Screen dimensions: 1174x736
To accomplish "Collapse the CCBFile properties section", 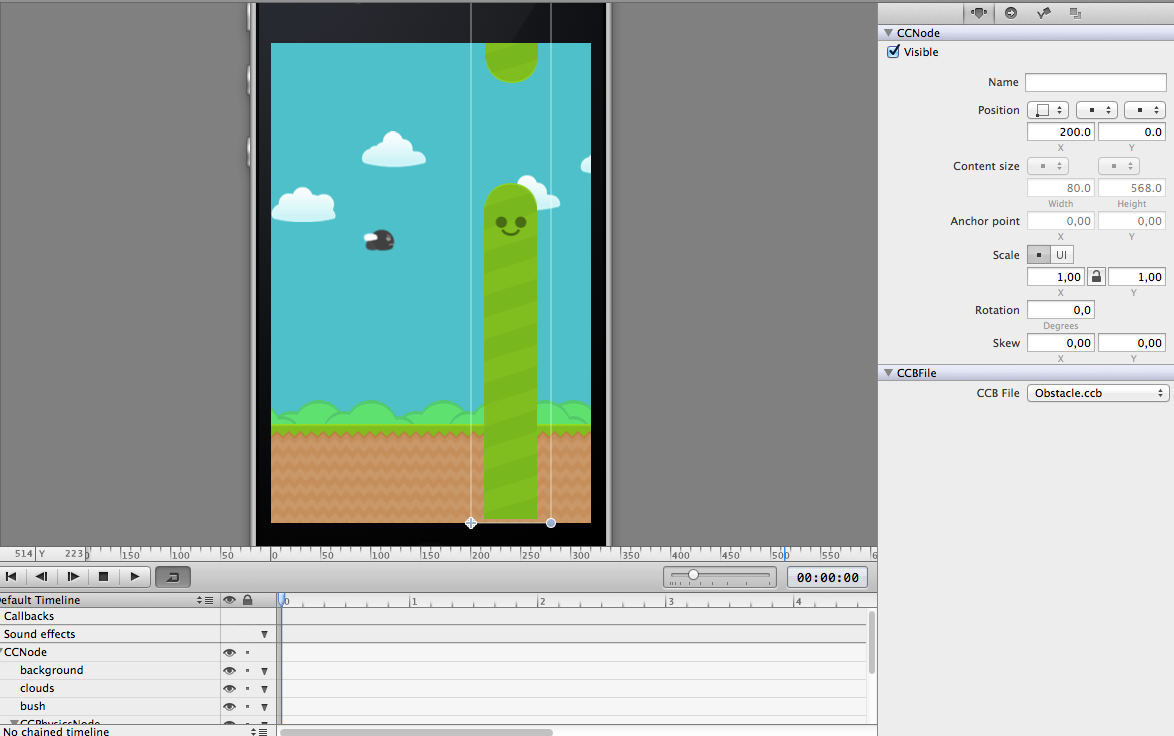I will (888, 373).
